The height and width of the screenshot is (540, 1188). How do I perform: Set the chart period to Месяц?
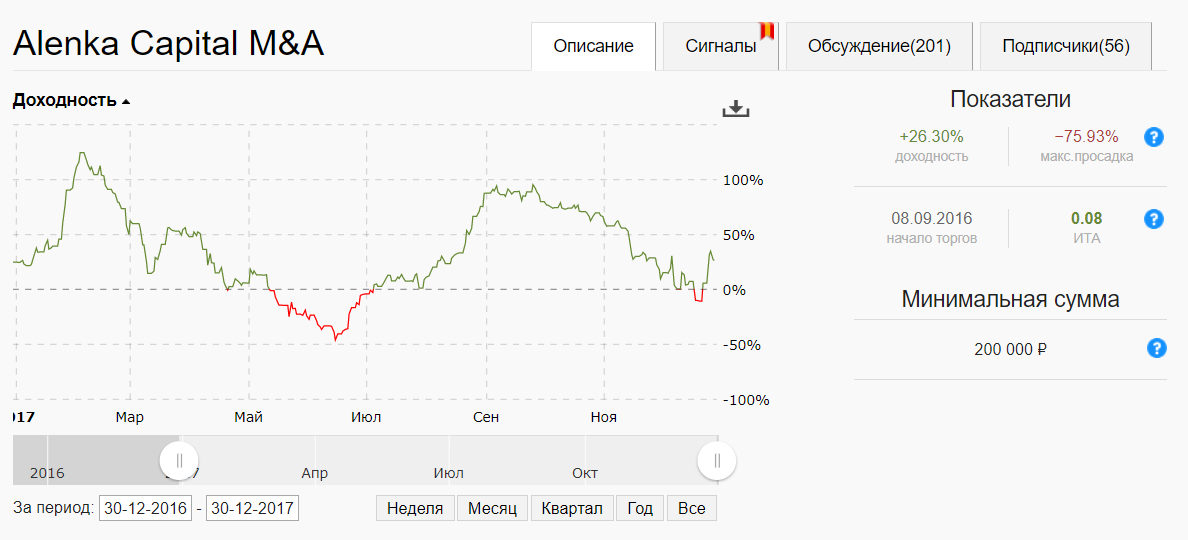(x=492, y=508)
